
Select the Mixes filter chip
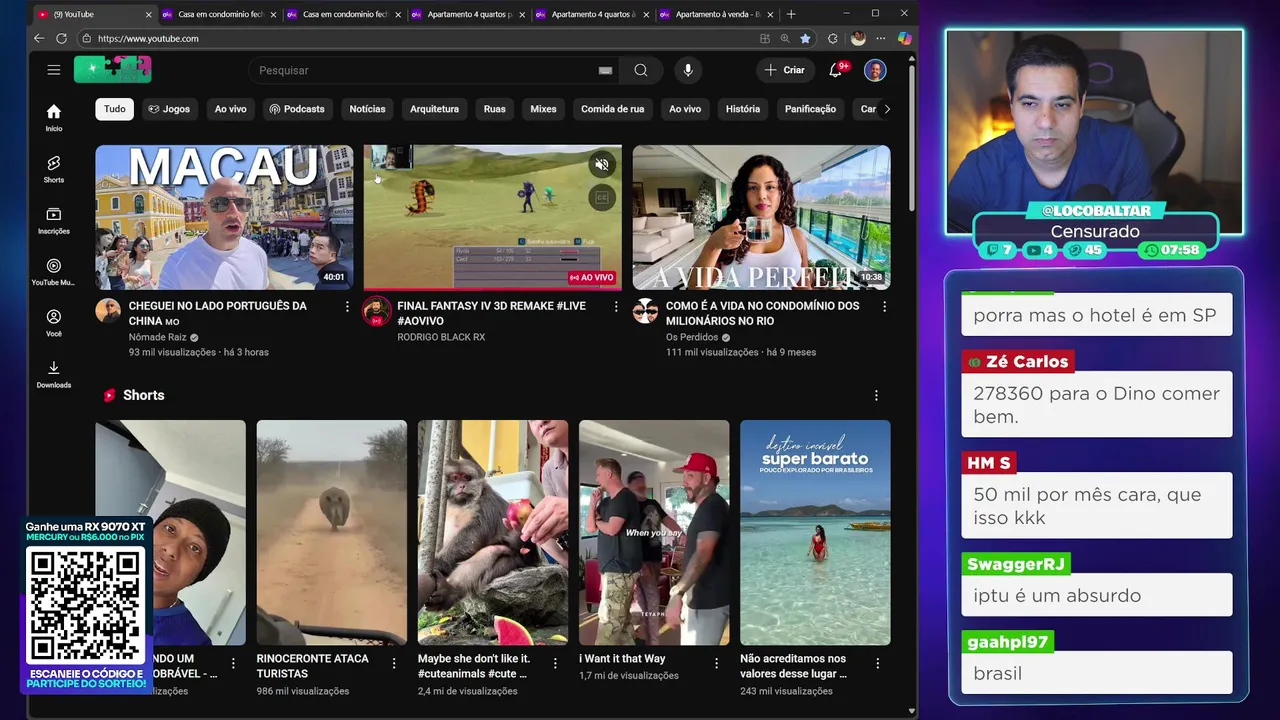point(543,109)
